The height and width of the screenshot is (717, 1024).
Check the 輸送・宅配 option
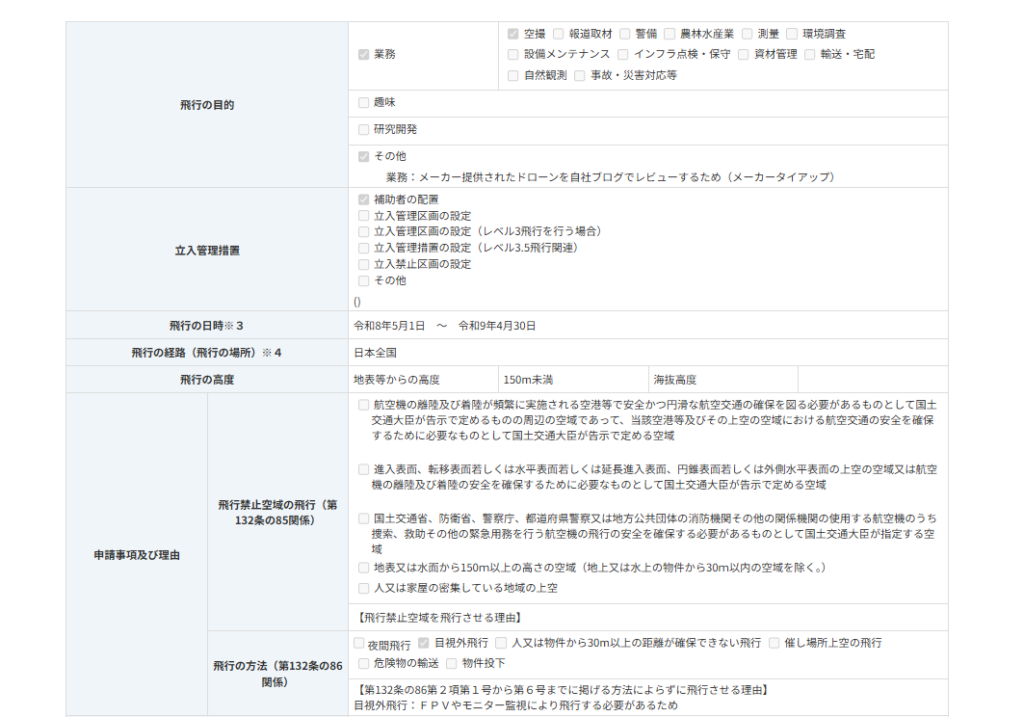coord(810,54)
